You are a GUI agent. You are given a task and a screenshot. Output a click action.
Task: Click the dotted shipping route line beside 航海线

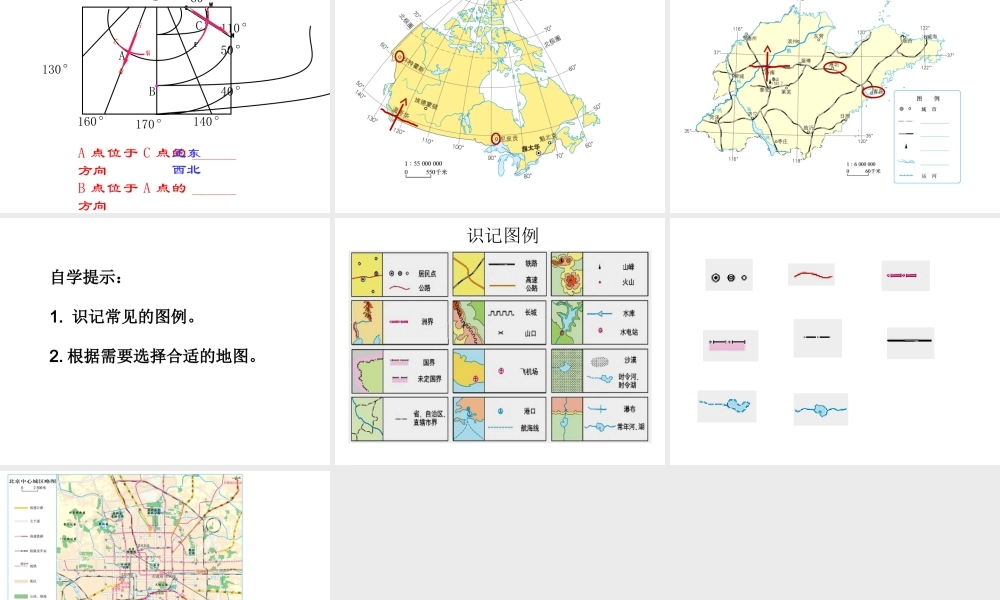point(500,427)
